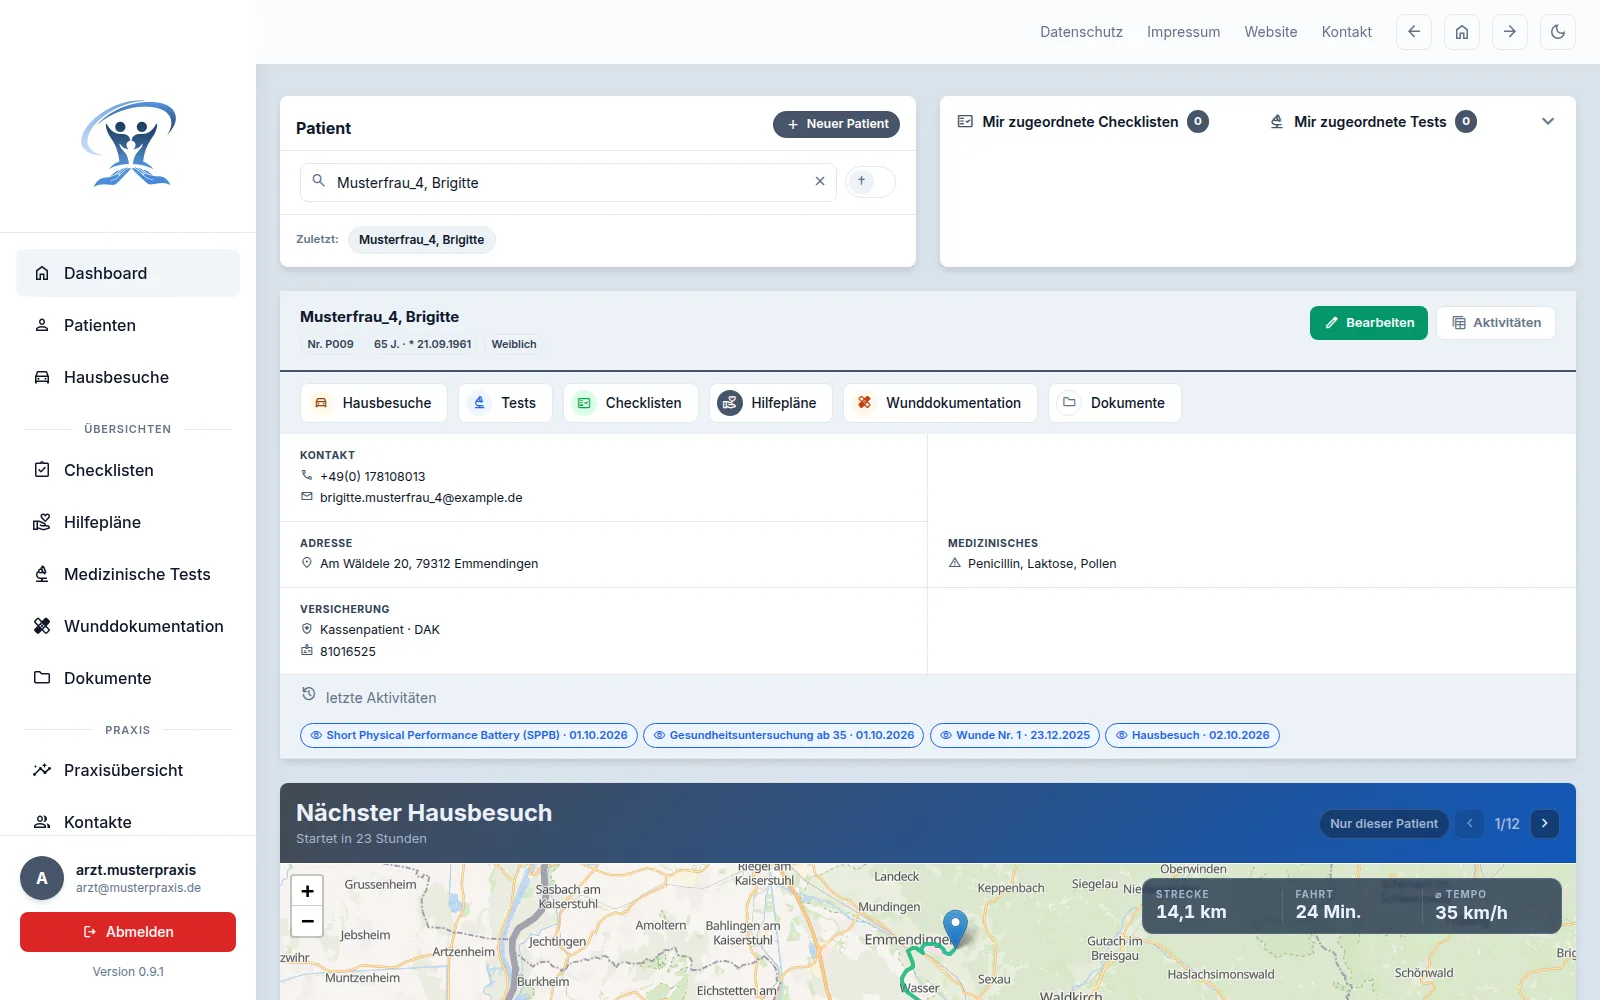Switch to the patient Hilfepläne tab

(771, 403)
